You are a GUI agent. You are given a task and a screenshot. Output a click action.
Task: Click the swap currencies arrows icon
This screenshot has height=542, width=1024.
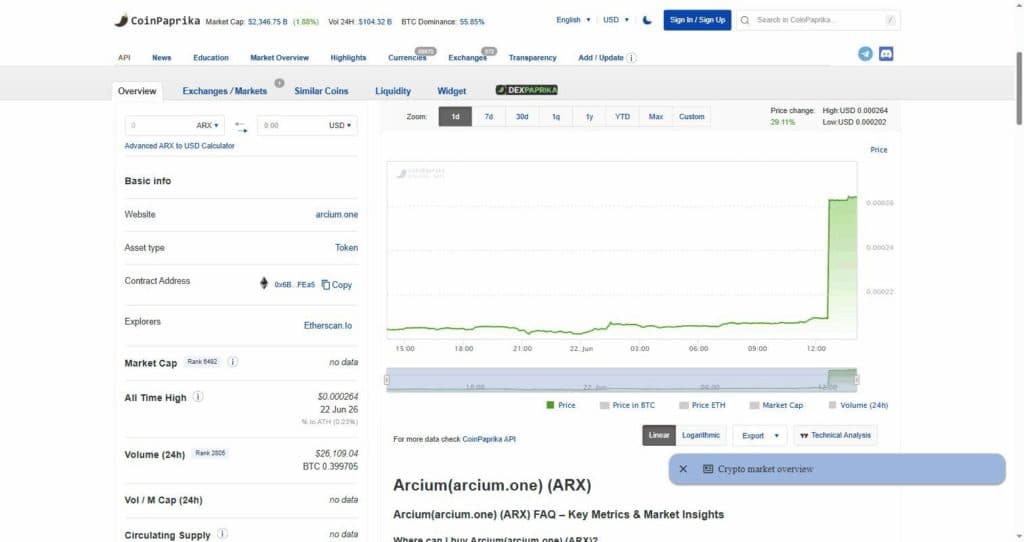click(241, 127)
